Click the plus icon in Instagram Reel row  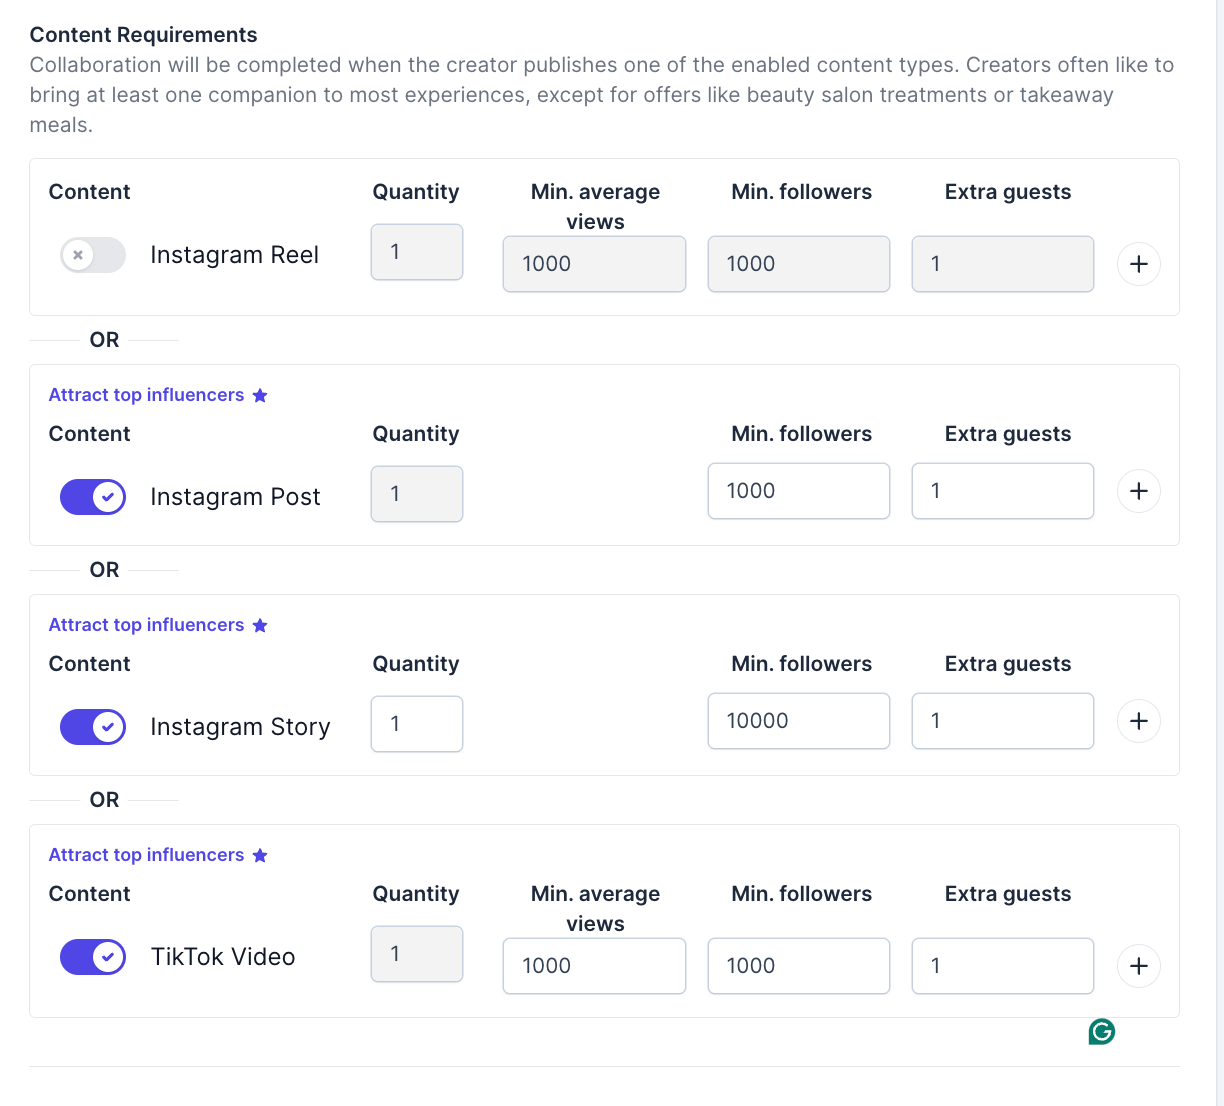coord(1138,264)
